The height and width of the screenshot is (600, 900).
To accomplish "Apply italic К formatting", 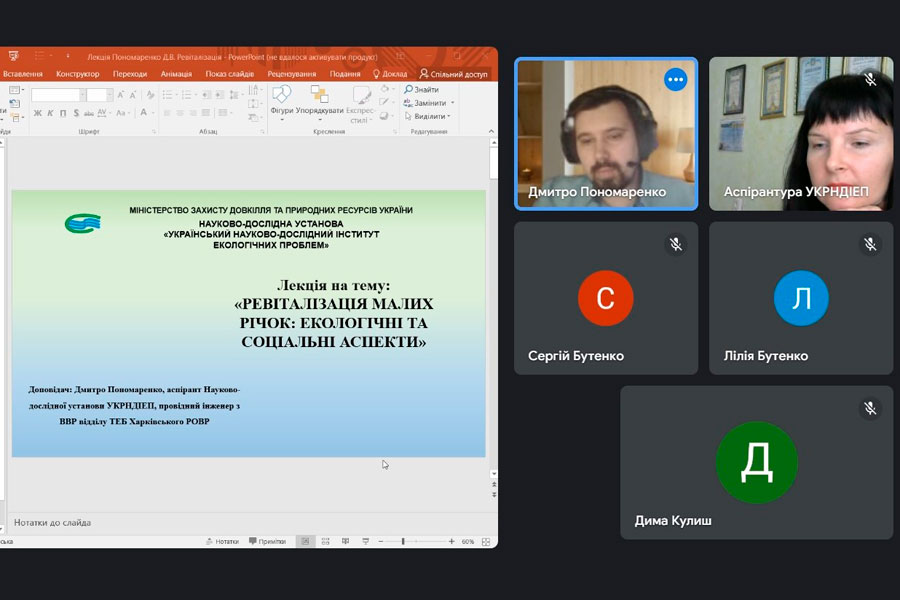I will (50, 113).
